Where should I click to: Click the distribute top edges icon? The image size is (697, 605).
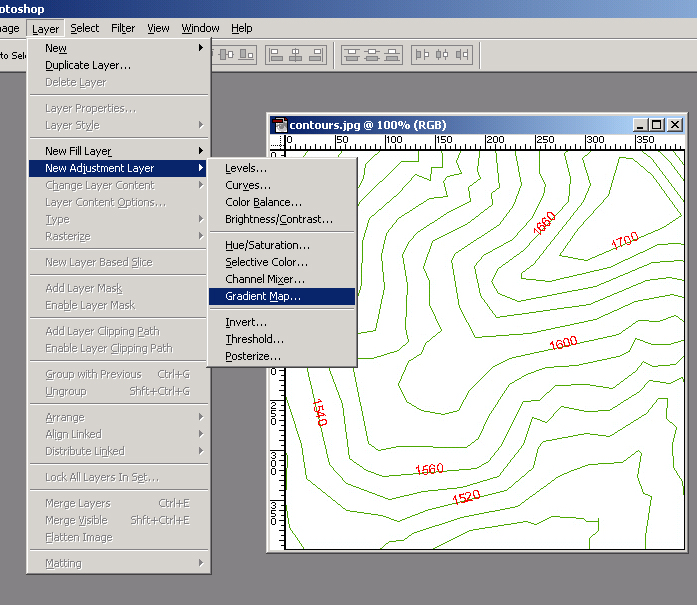[353, 55]
